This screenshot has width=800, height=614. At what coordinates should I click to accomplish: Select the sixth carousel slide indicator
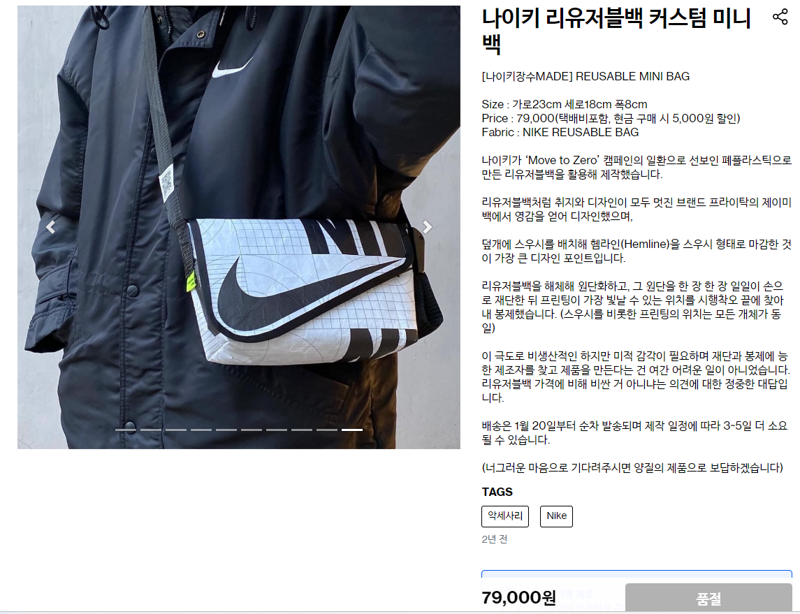click(252, 430)
